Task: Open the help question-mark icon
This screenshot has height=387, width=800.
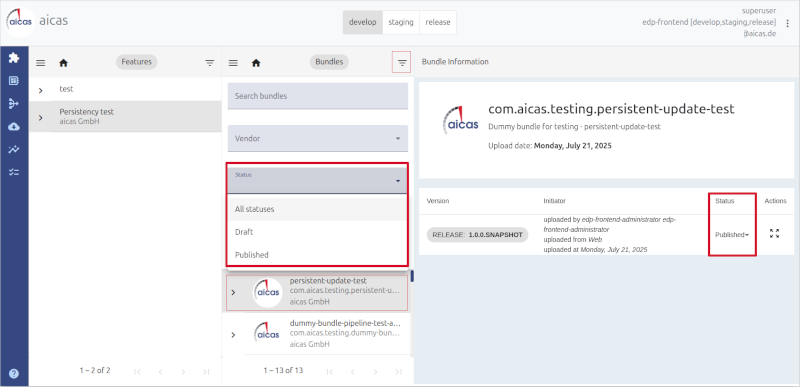Action: (14, 373)
